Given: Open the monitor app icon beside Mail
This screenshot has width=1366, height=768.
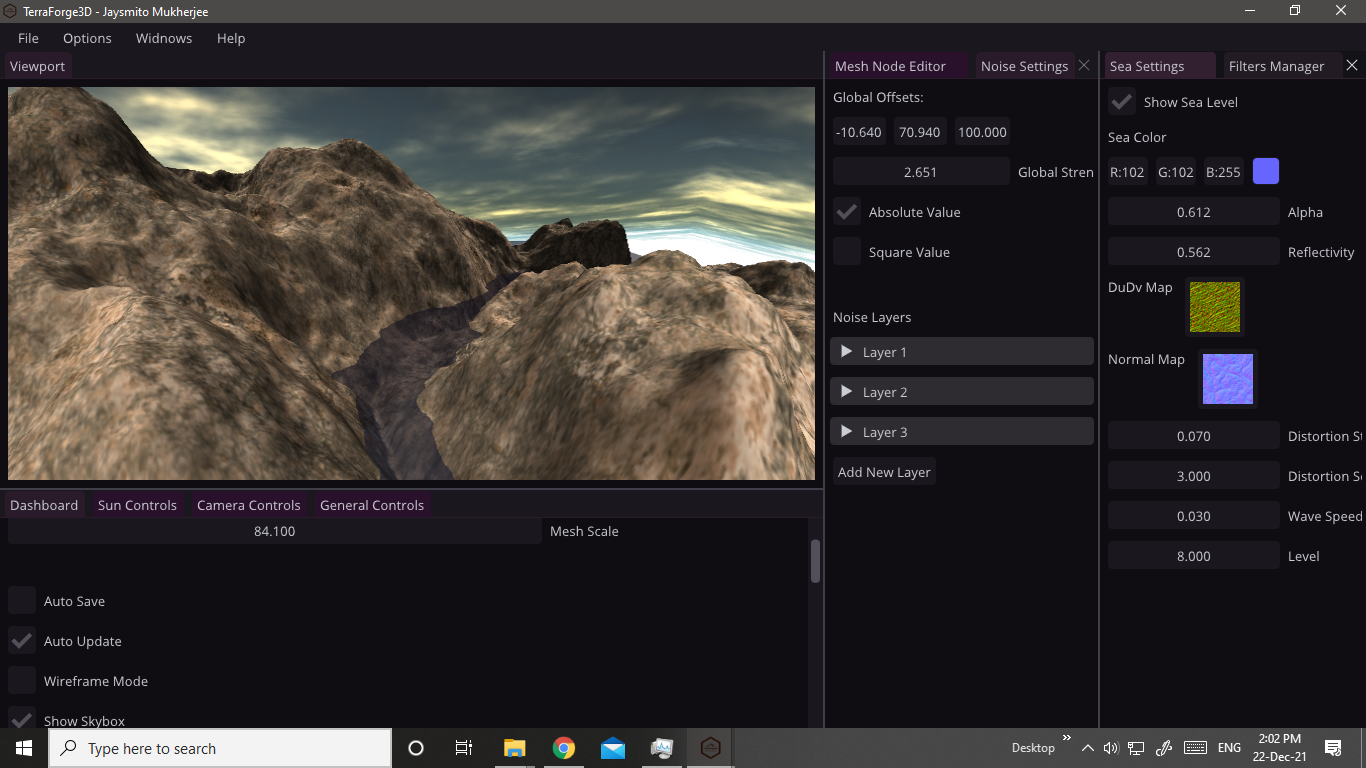Looking at the screenshot, I should click(662, 748).
